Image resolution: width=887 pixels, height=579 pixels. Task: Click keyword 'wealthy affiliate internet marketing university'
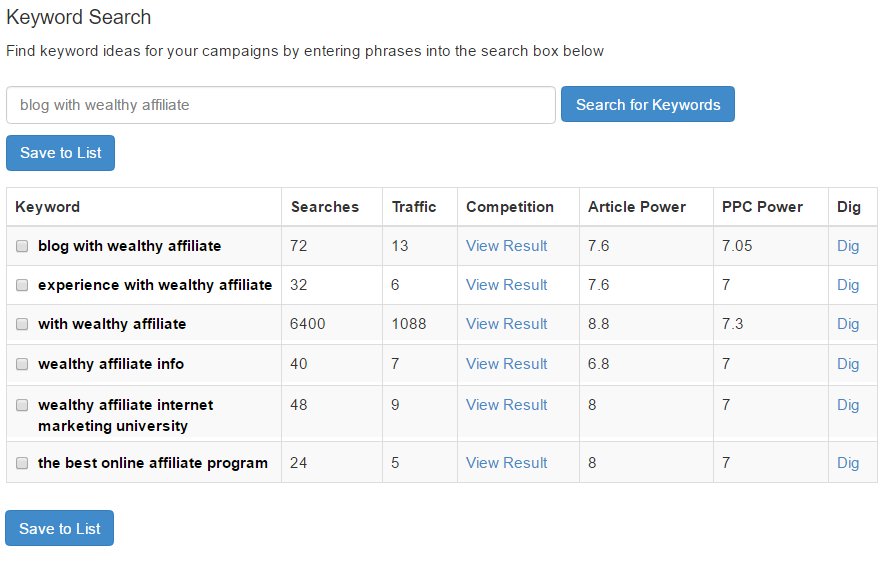[126, 415]
